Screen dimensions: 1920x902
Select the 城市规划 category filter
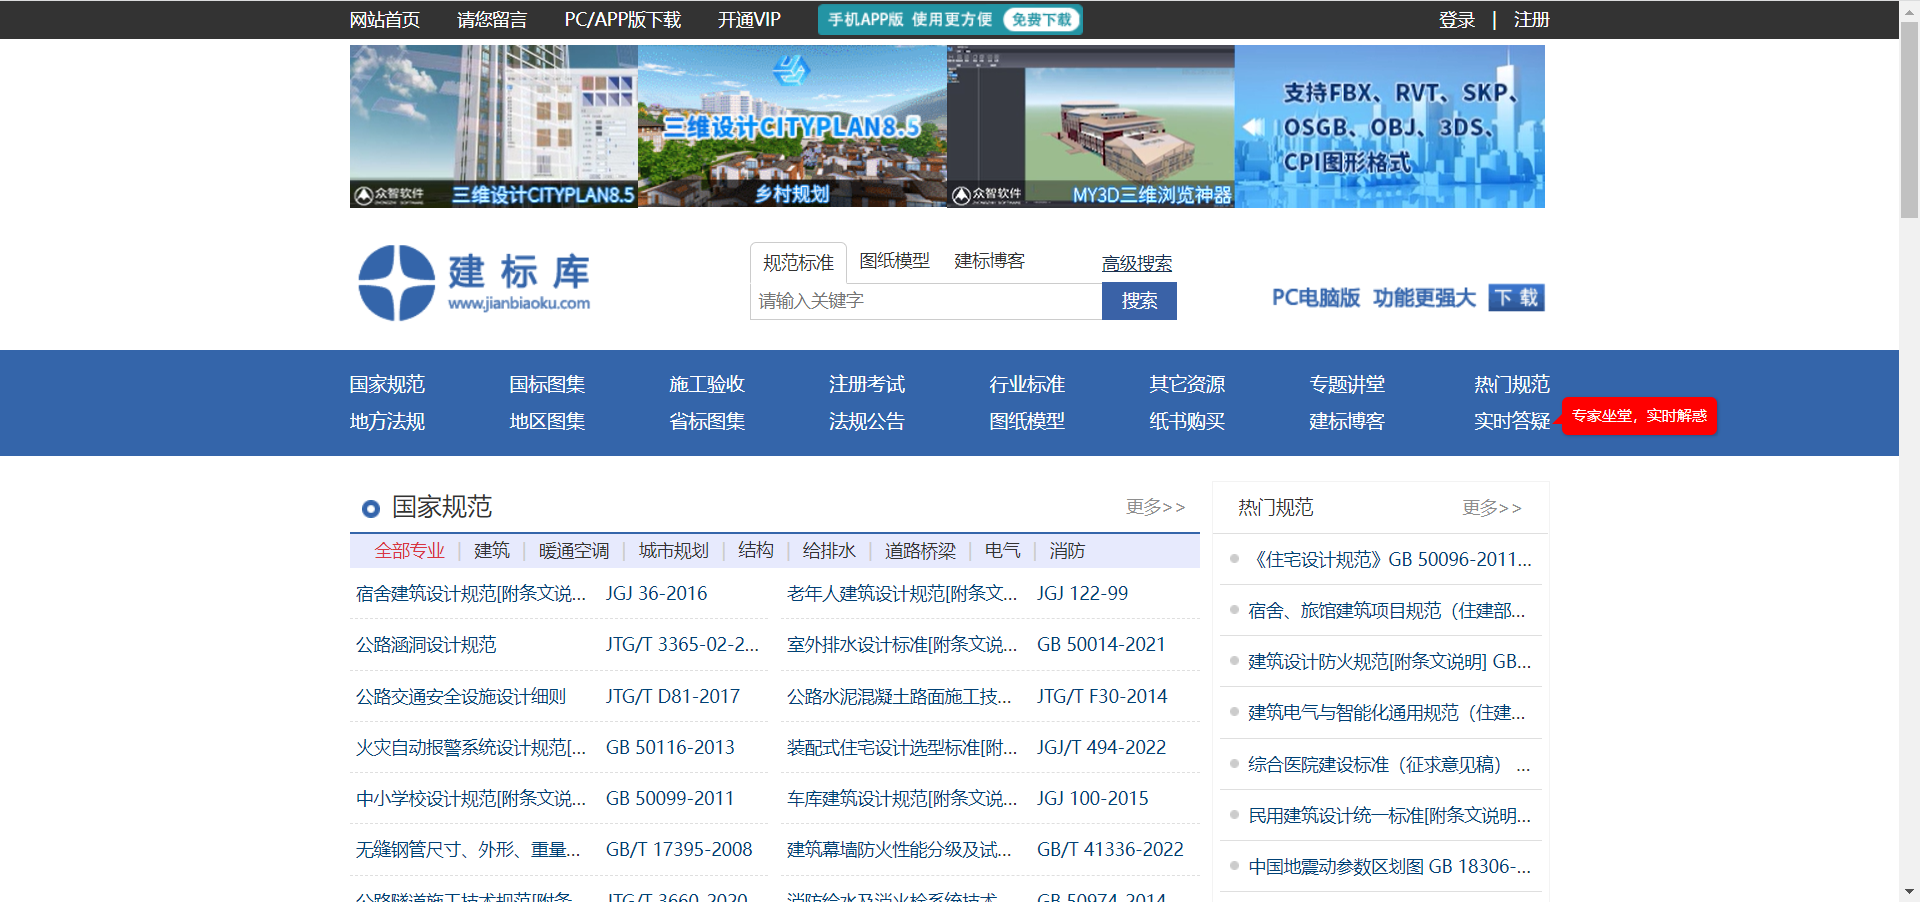coord(674,551)
